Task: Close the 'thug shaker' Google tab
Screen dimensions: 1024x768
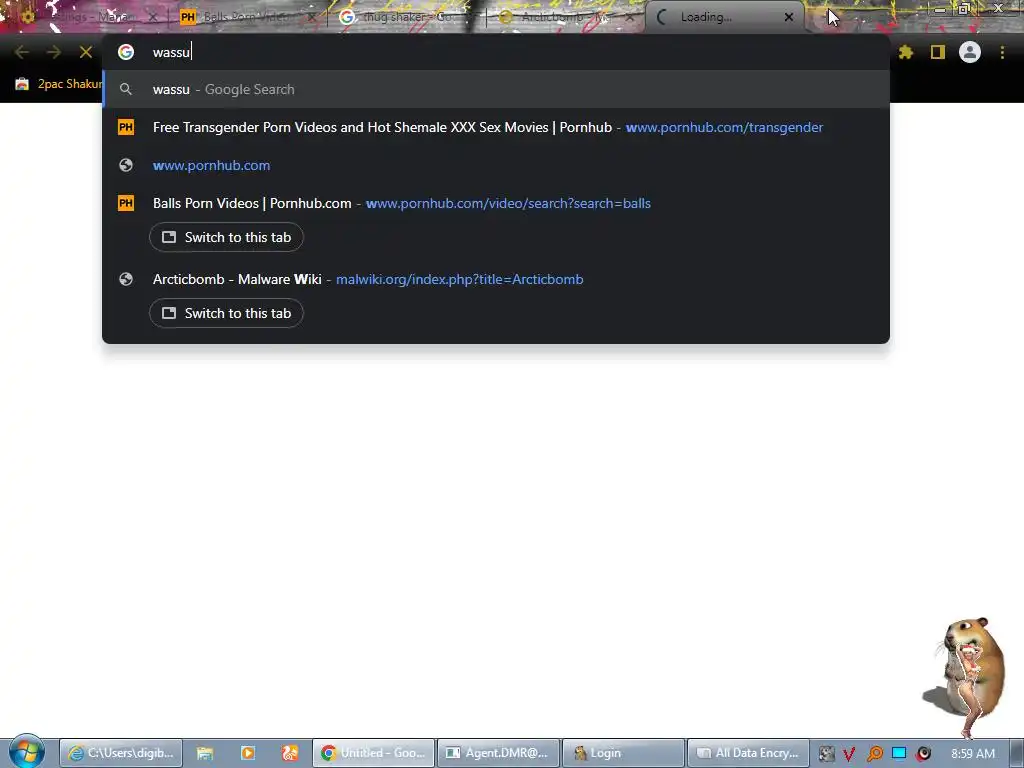Action: click(x=470, y=17)
